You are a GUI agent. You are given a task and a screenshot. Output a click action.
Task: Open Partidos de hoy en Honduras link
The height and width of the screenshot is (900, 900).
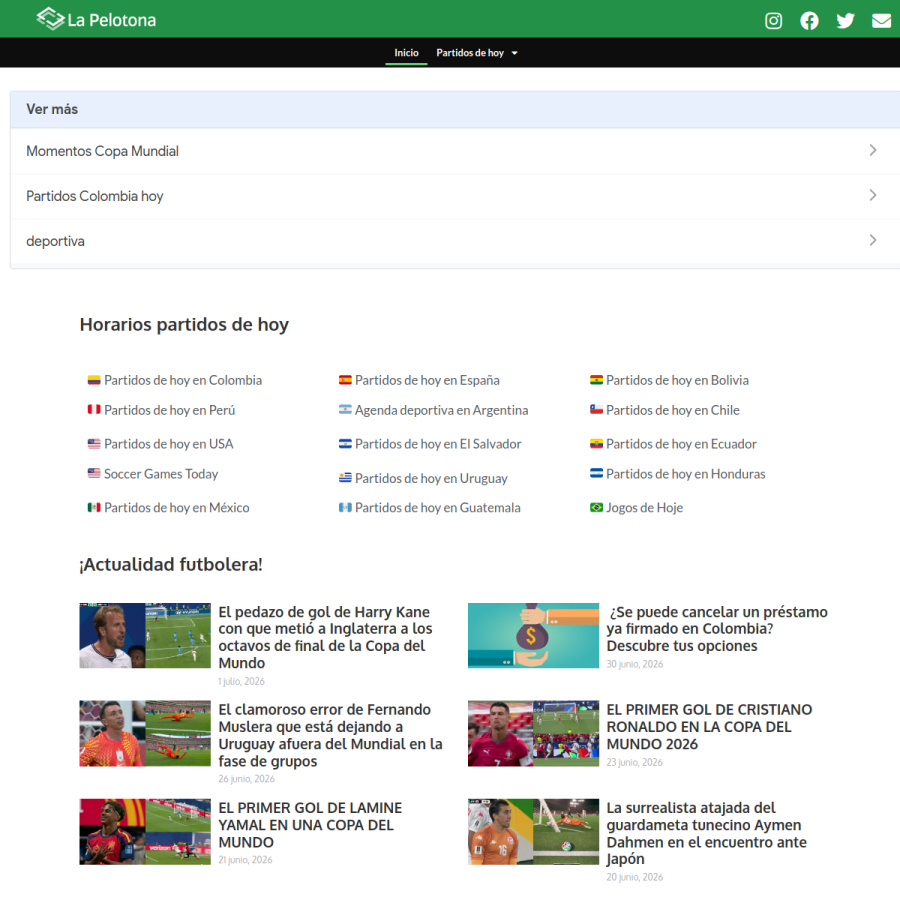(x=686, y=474)
